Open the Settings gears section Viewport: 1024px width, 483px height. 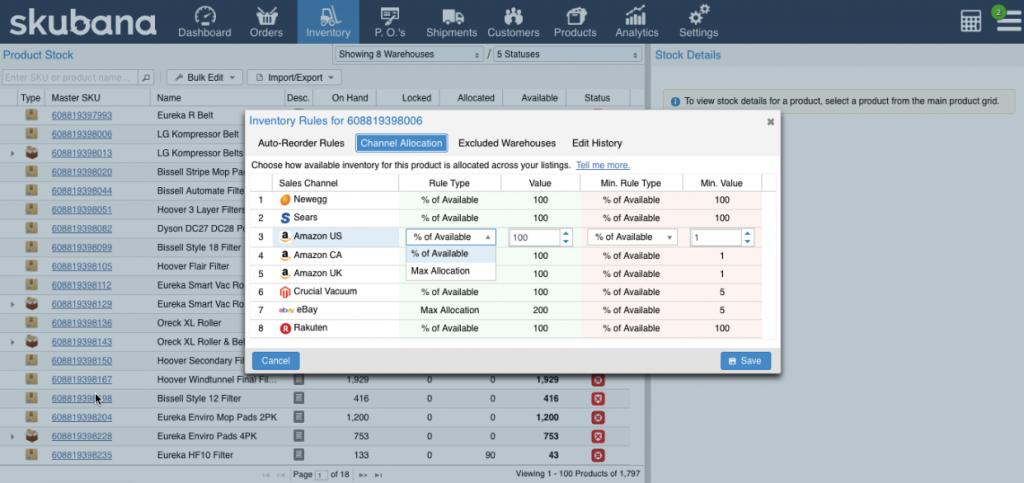pyautogui.click(x=699, y=22)
